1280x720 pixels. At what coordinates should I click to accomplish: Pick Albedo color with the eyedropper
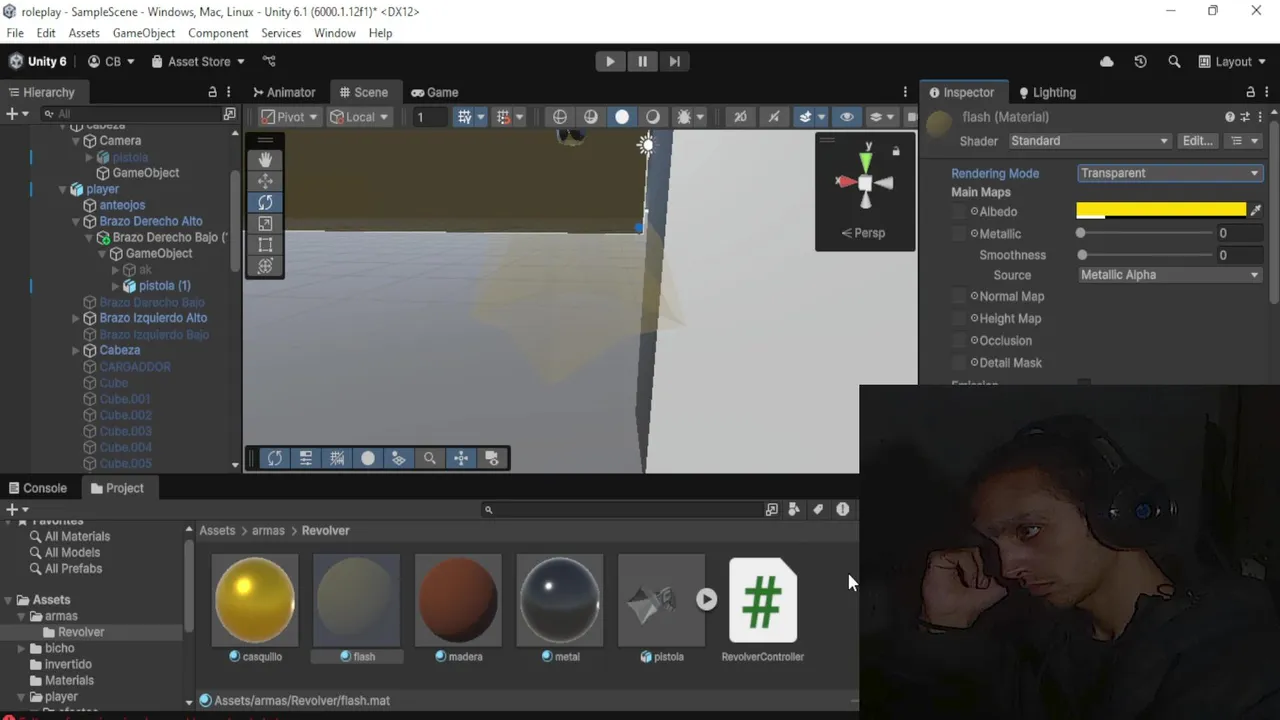pos(1256,211)
